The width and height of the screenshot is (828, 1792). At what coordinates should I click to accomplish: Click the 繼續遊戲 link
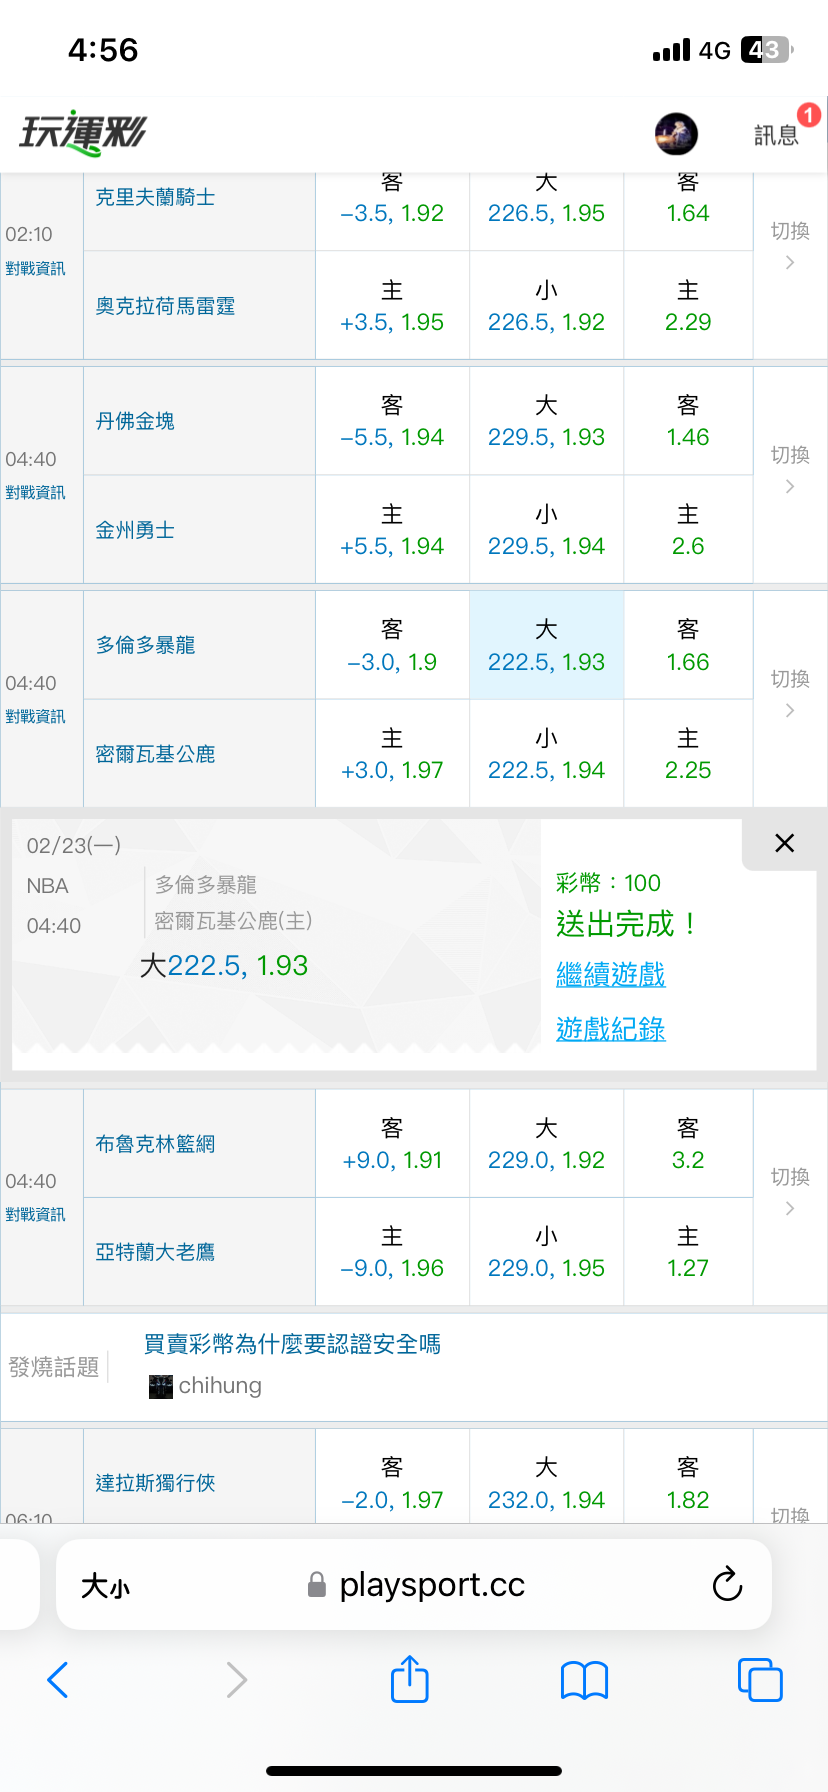pos(610,975)
